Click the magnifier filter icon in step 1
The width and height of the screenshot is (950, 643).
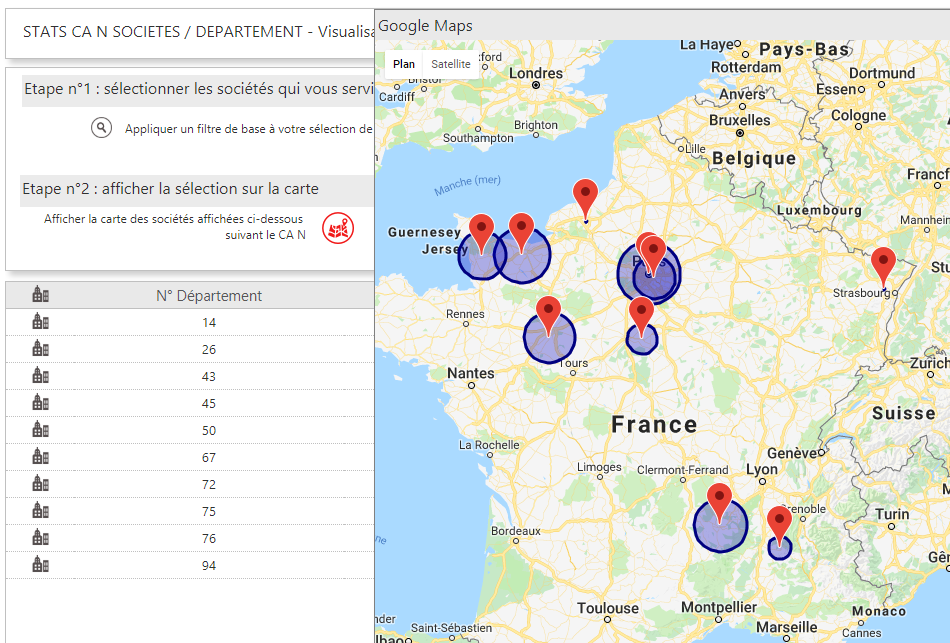pyautogui.click(x=102, y=128)
